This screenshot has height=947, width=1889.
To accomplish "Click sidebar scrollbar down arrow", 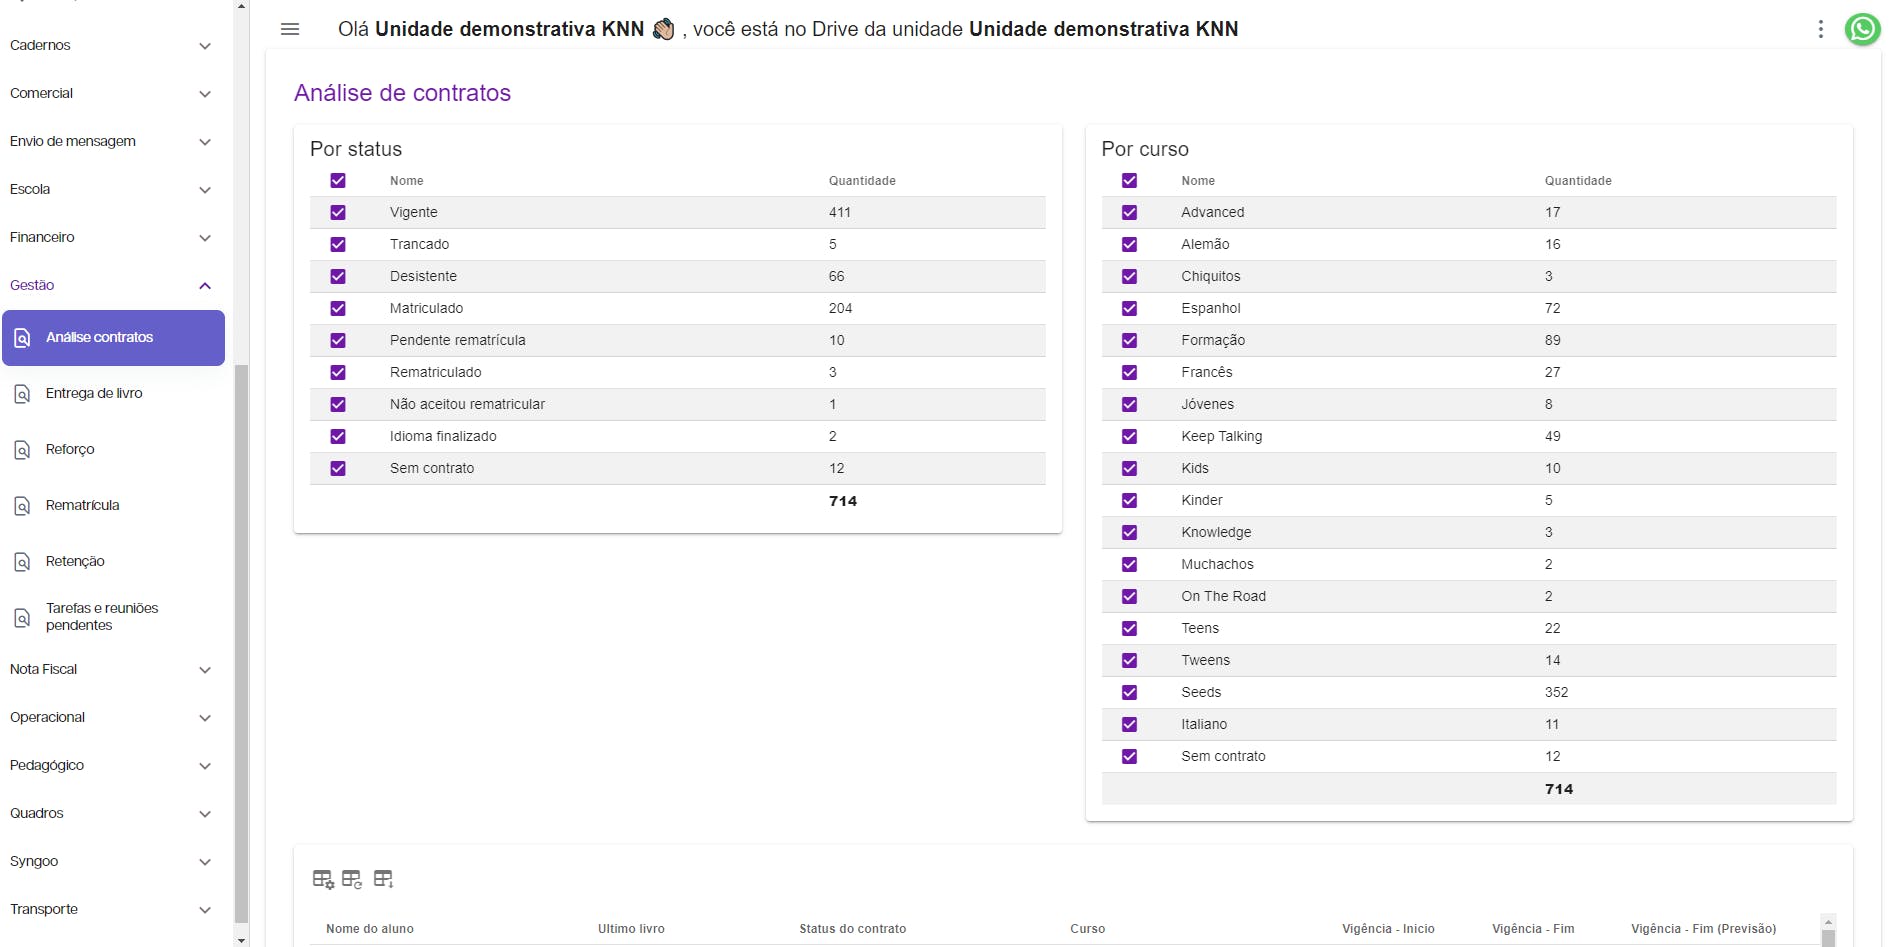I will click(x=241, y=941).
